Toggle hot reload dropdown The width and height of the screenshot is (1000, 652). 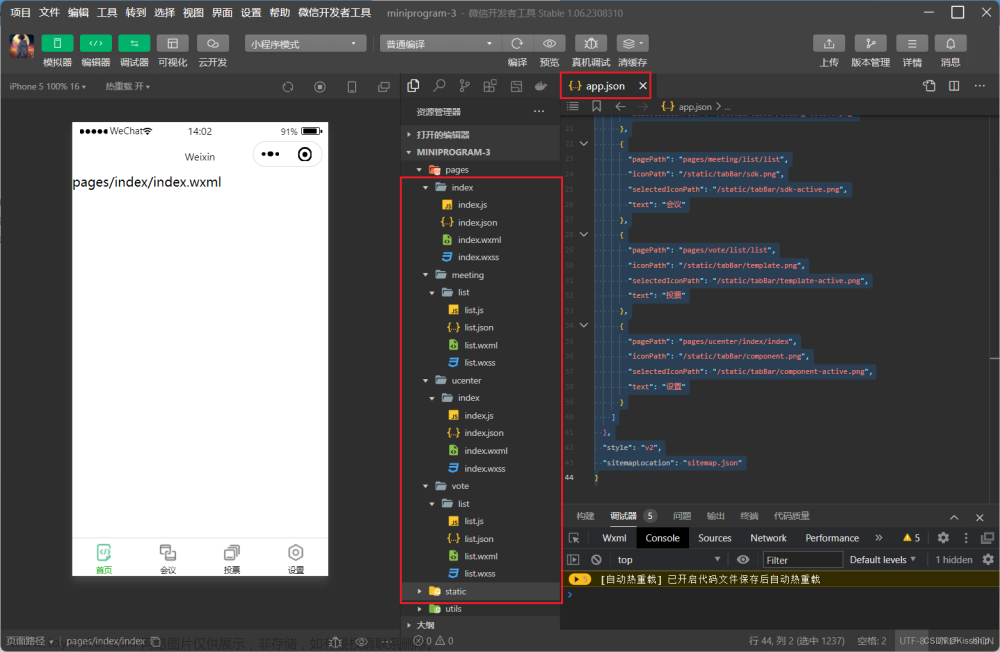tap(128, 86)
